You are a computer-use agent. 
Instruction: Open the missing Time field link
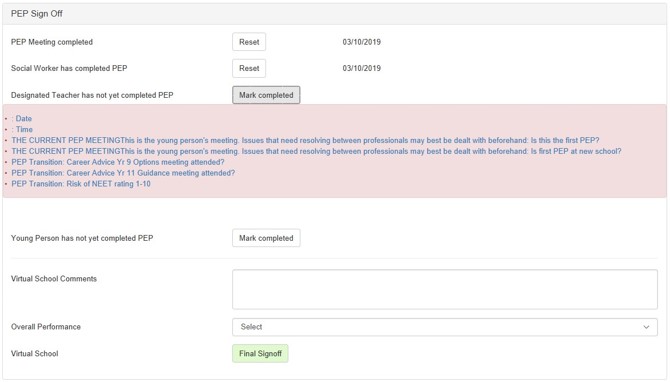(x=22, y=129)
